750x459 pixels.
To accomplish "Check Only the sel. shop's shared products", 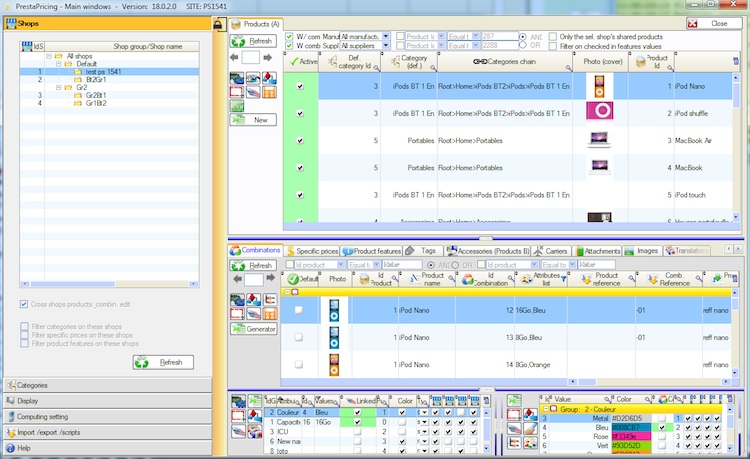I will [x=553, y=36].
